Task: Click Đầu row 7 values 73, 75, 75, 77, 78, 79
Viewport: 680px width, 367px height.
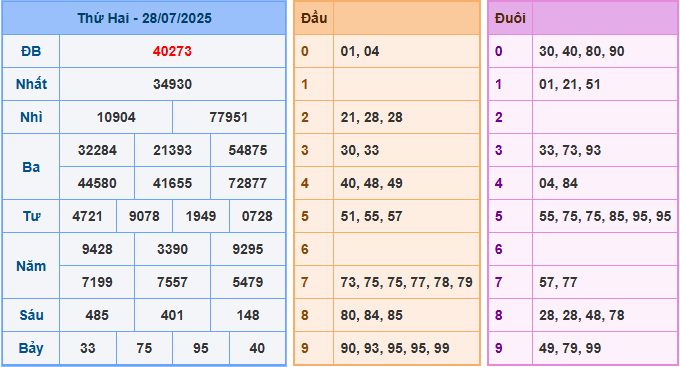Action: 406,282
